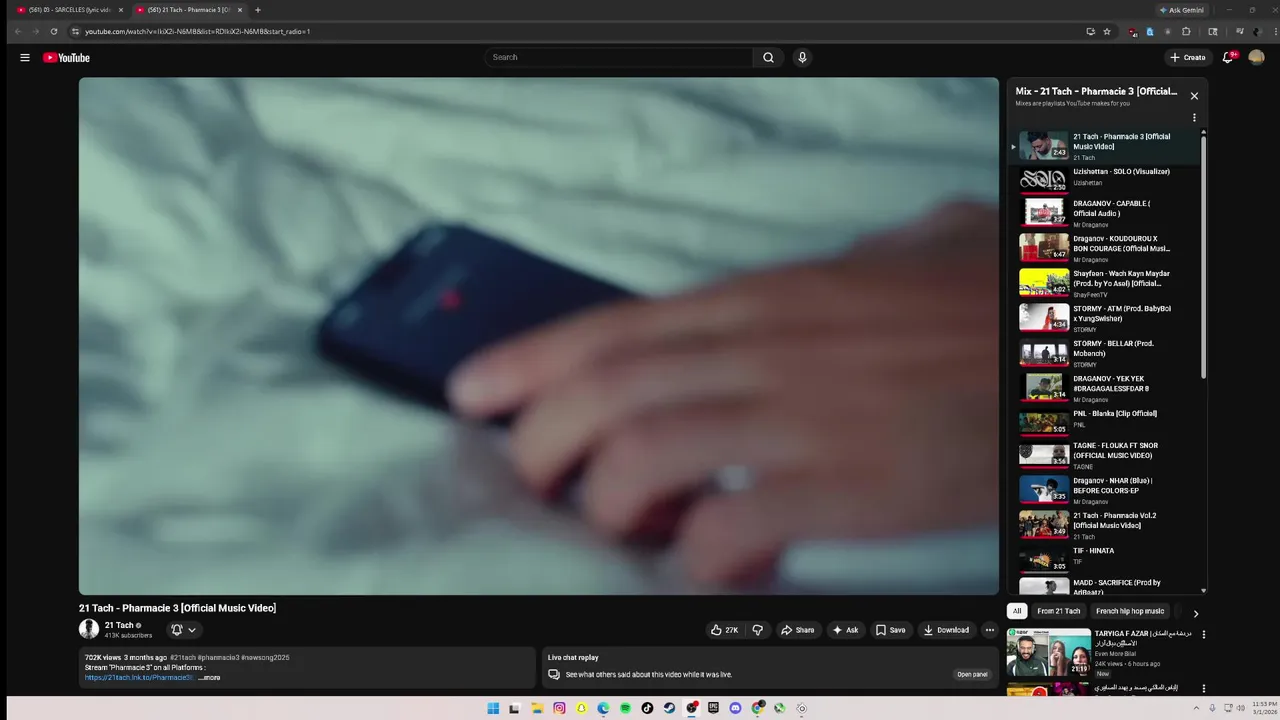
Task: Open YouTube notifications bell
Action: coord(1228,57)
